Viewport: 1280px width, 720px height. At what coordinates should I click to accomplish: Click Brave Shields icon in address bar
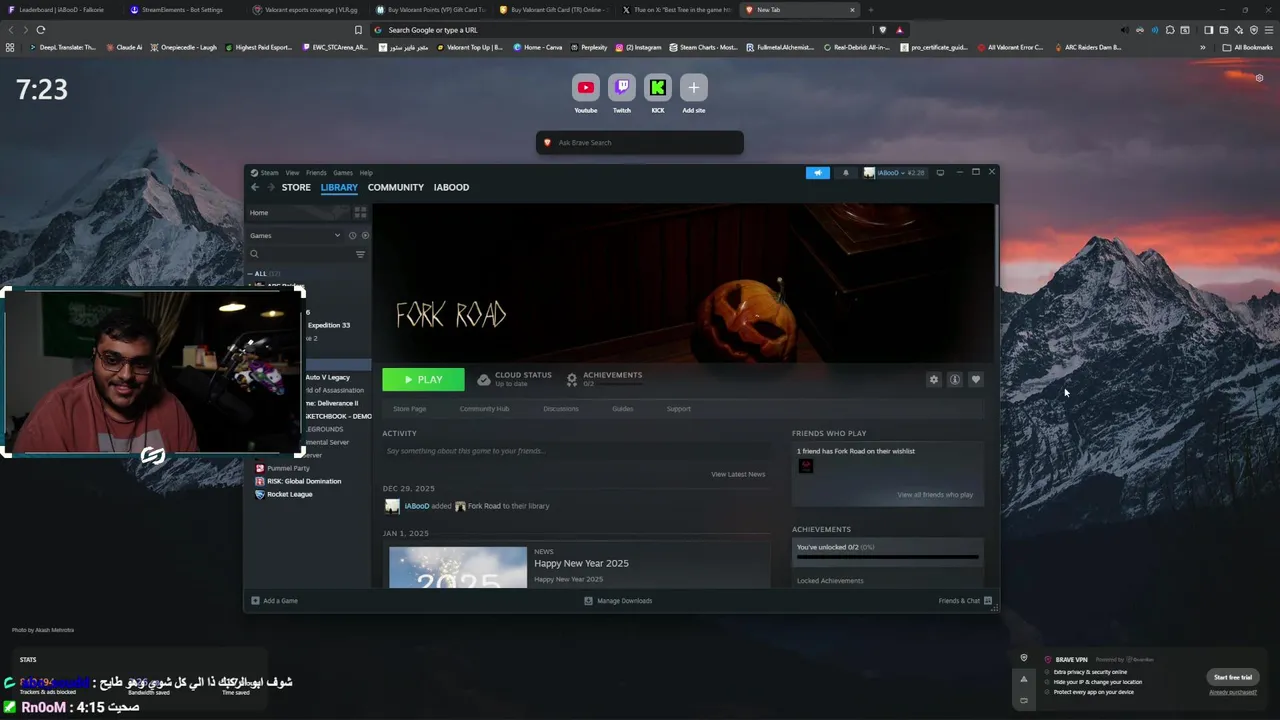point(882,30)
